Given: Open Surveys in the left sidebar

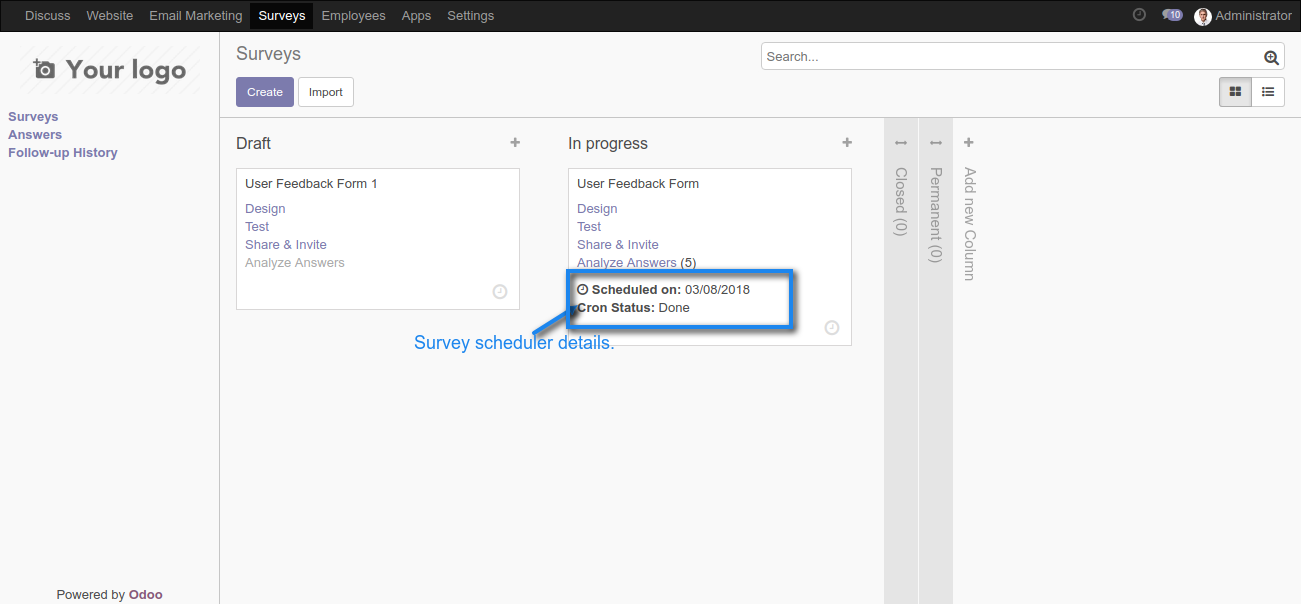Looking at the screenshot, I should click(x=33, y=117).
